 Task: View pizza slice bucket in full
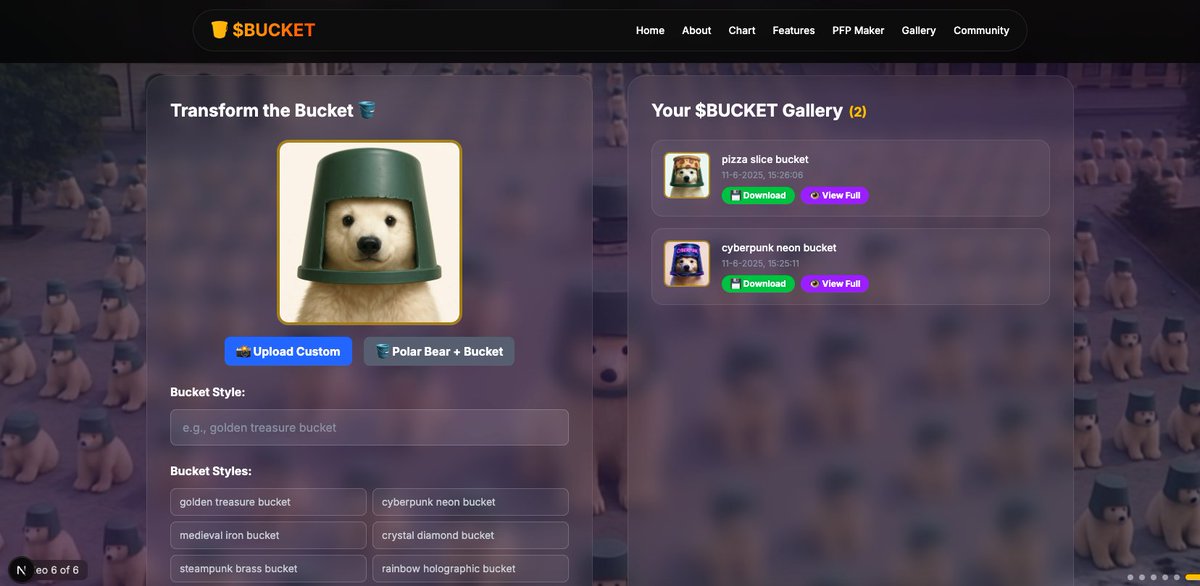click(x=835, y=196)
